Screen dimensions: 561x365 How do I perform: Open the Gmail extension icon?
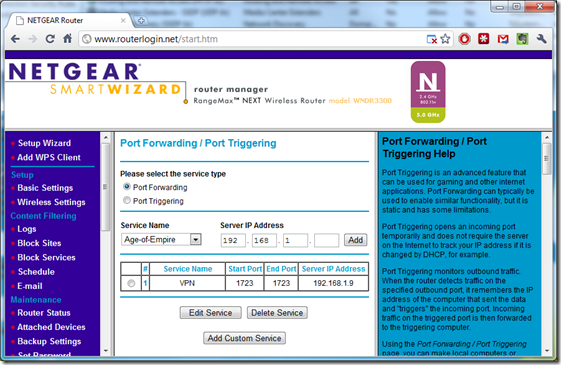coord(503,39)
